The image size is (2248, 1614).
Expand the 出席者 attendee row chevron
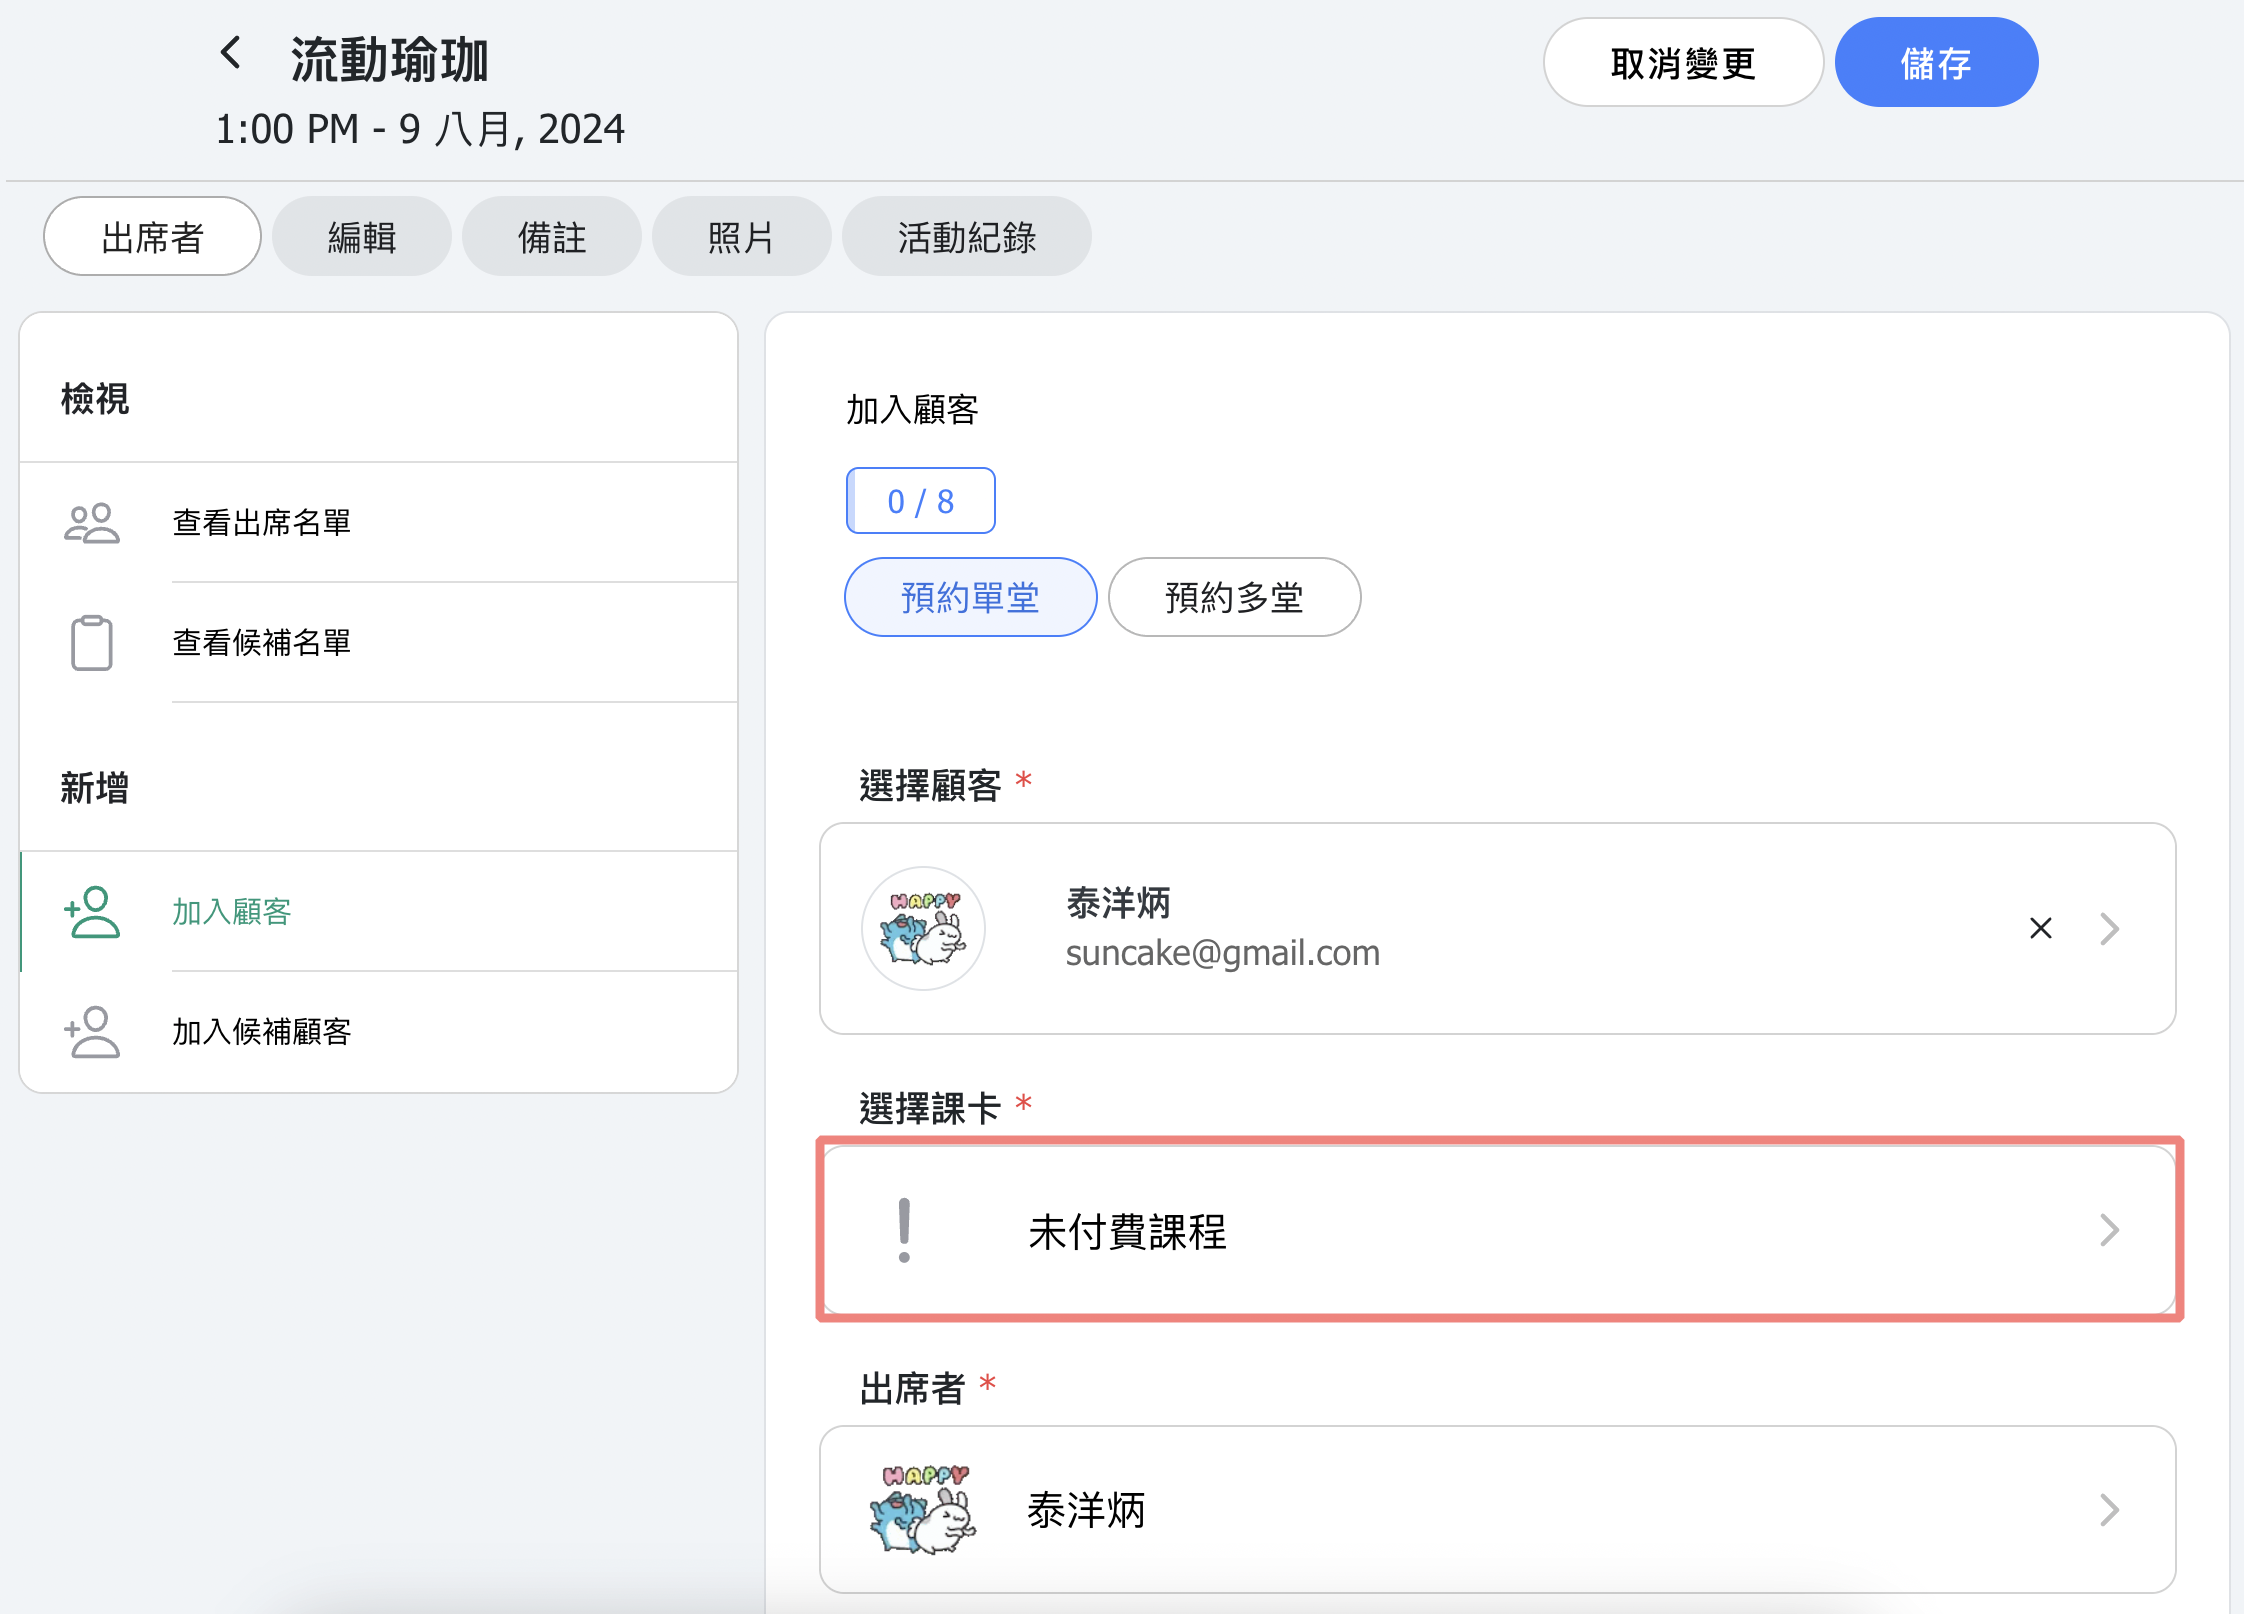tap(2110, 1510)
